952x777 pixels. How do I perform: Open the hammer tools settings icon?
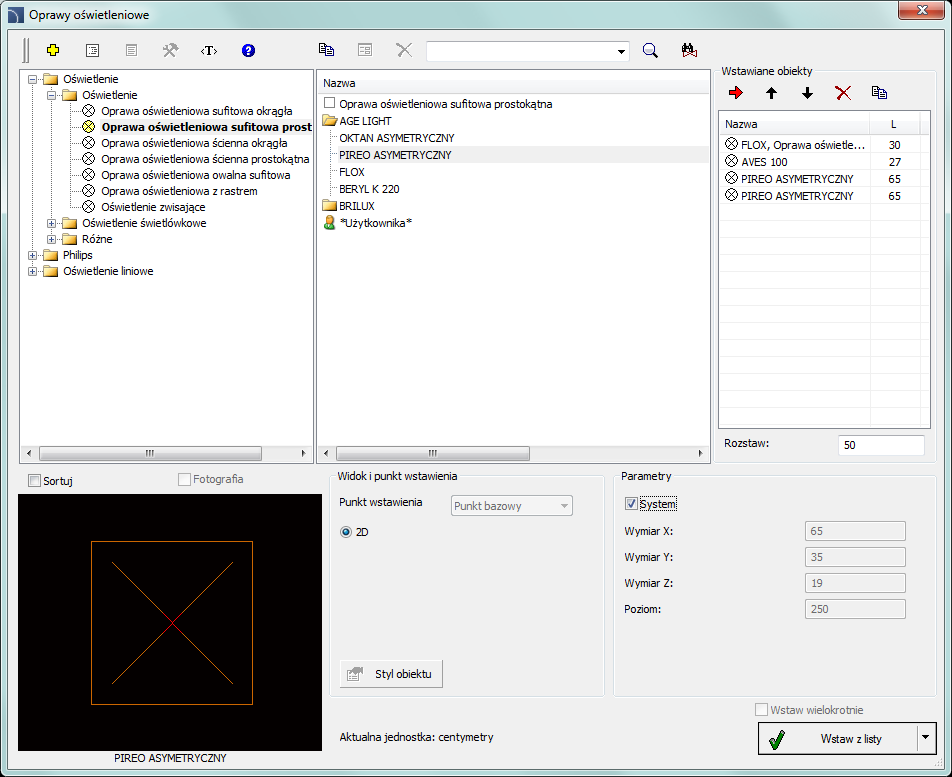coord(170,50)
